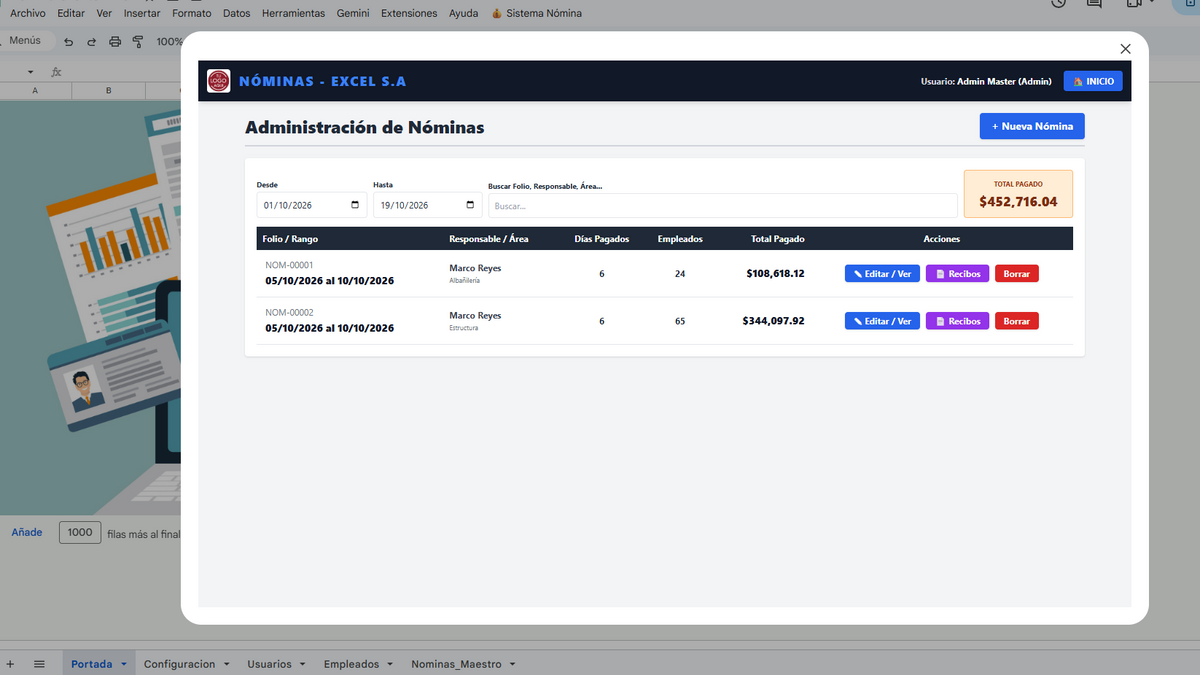Click the Empleados column header in the table
The image size is (1200, 675).
click(x=680, y=239)
